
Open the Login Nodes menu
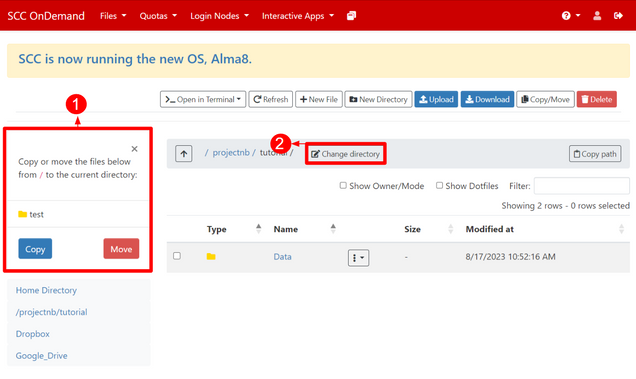[219, 16]
